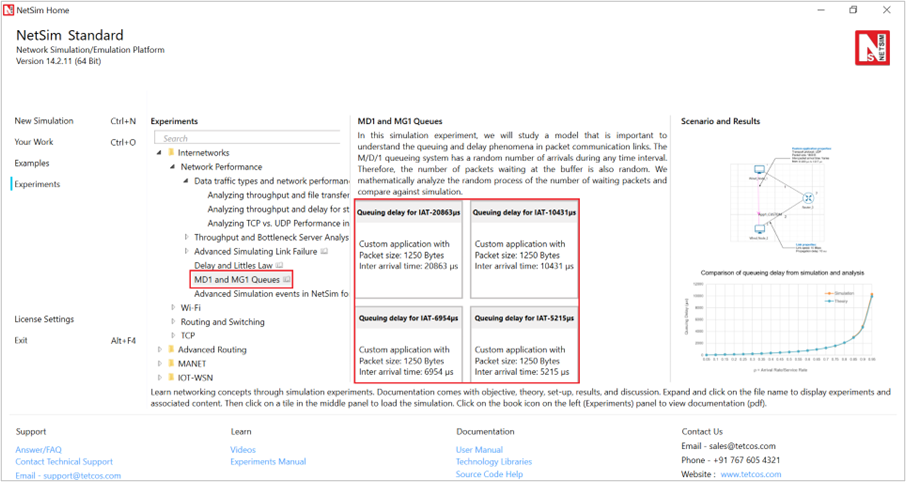
Task: Click the Experiments search box
Action: (x=250, y=138)
